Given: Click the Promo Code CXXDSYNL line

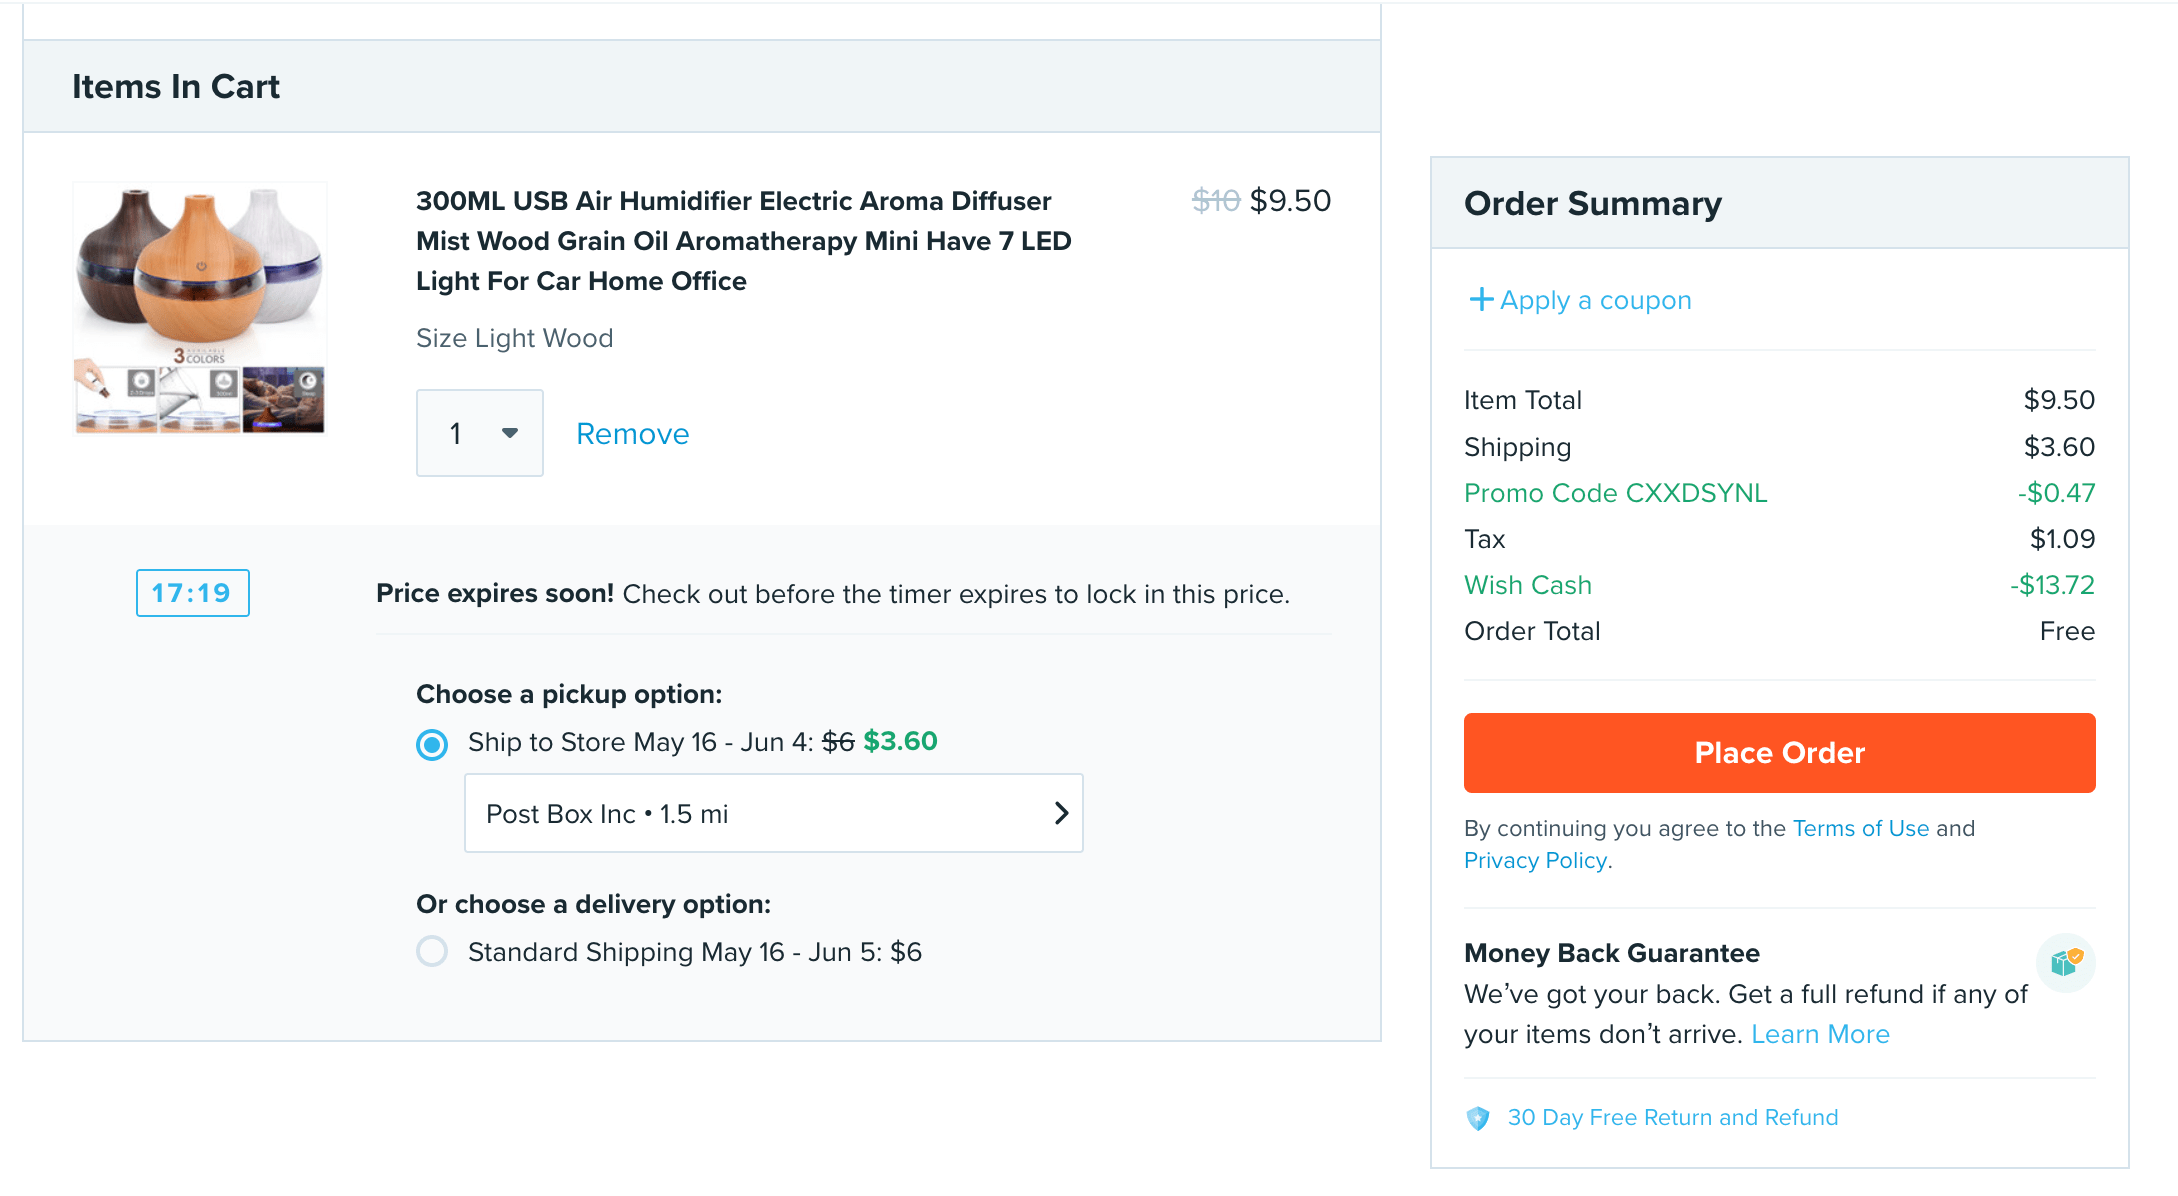Looking at the screenshot, I should [1615, 493].
